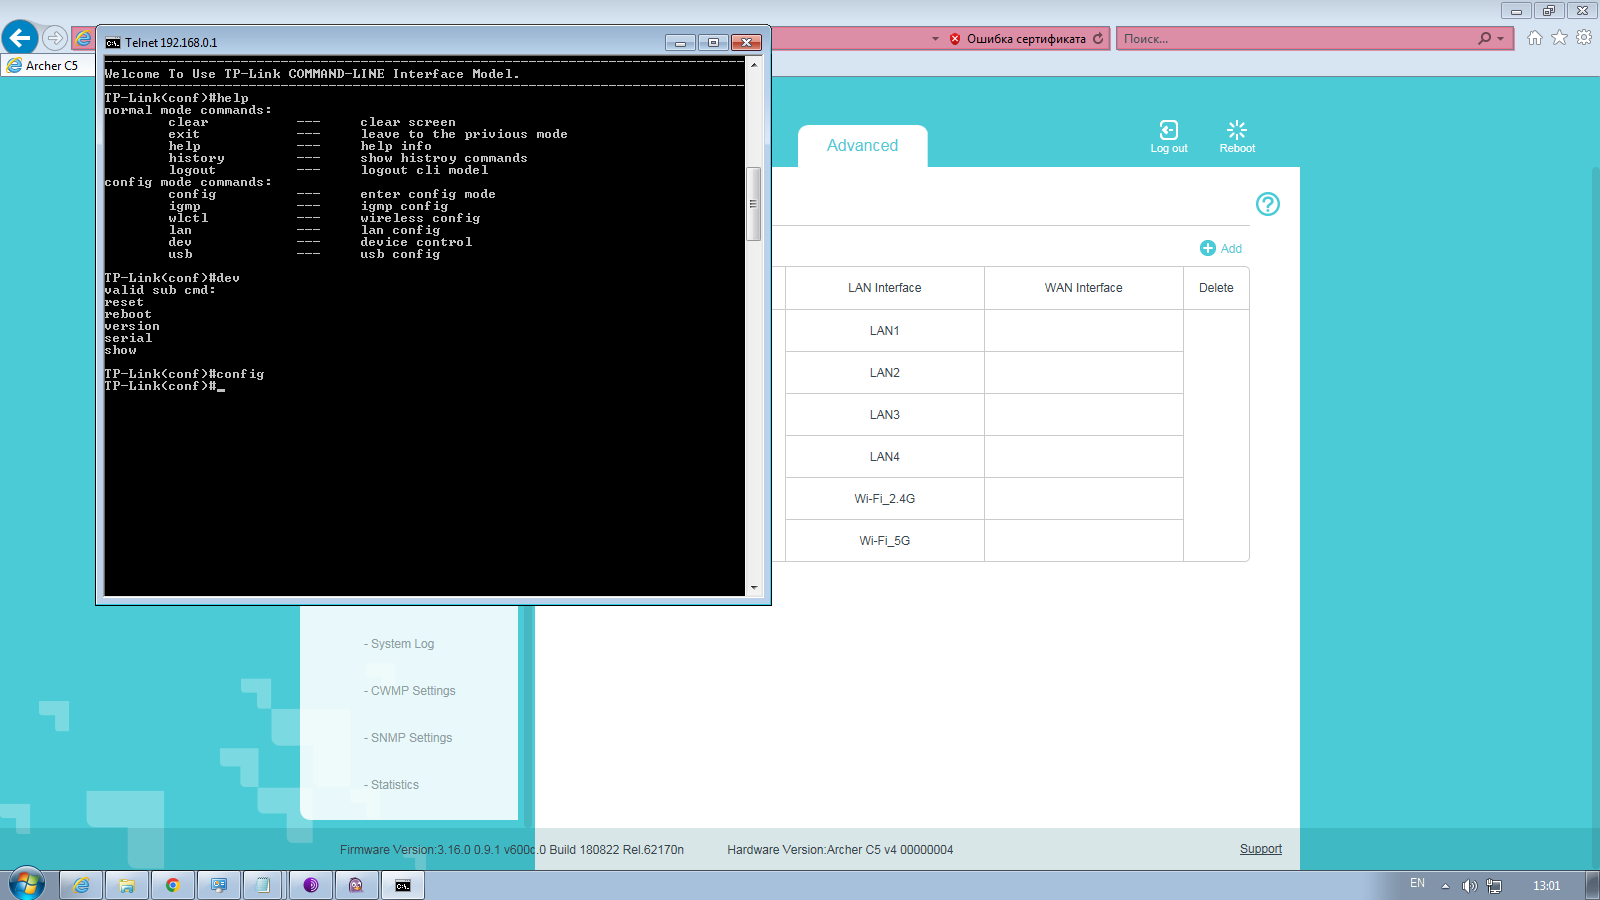This screenshot has height=900, width=1600.
Task: Click the Delete column header
Action: point(1216,288)
